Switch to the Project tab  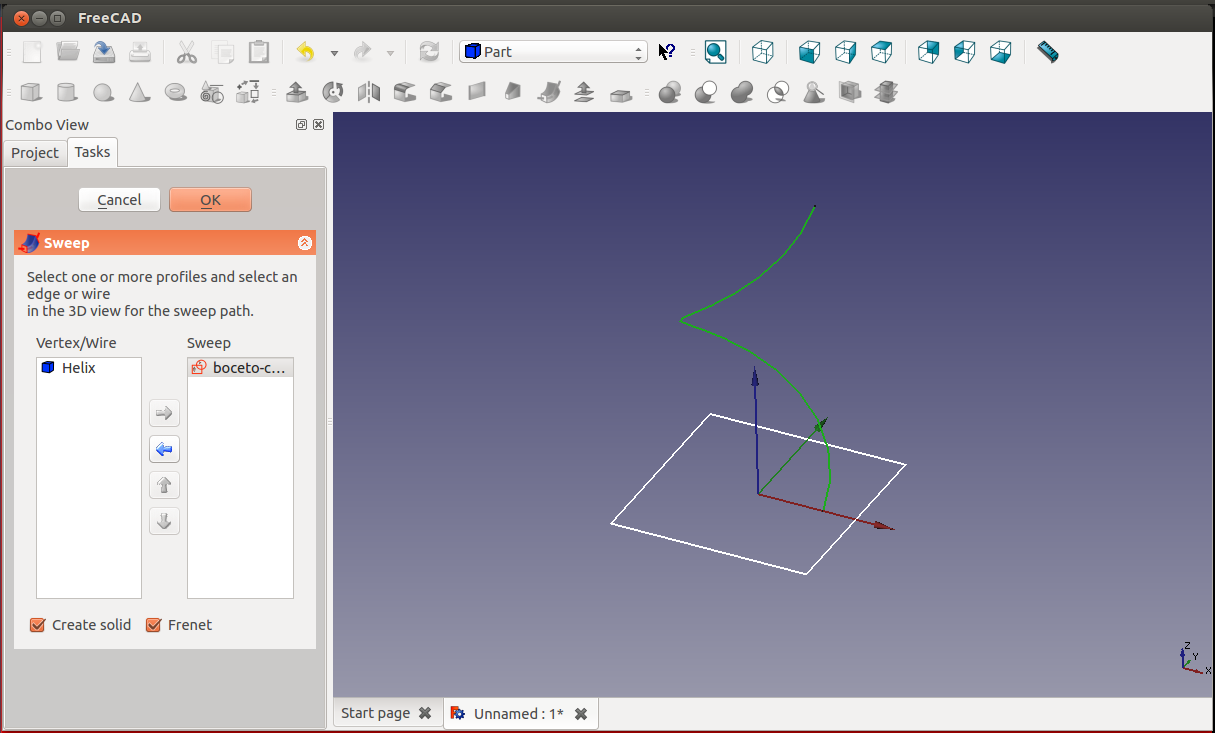click(35, 153)
